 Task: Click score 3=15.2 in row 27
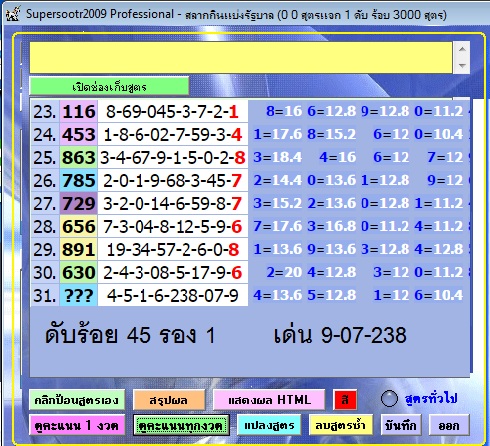[278, 203]
